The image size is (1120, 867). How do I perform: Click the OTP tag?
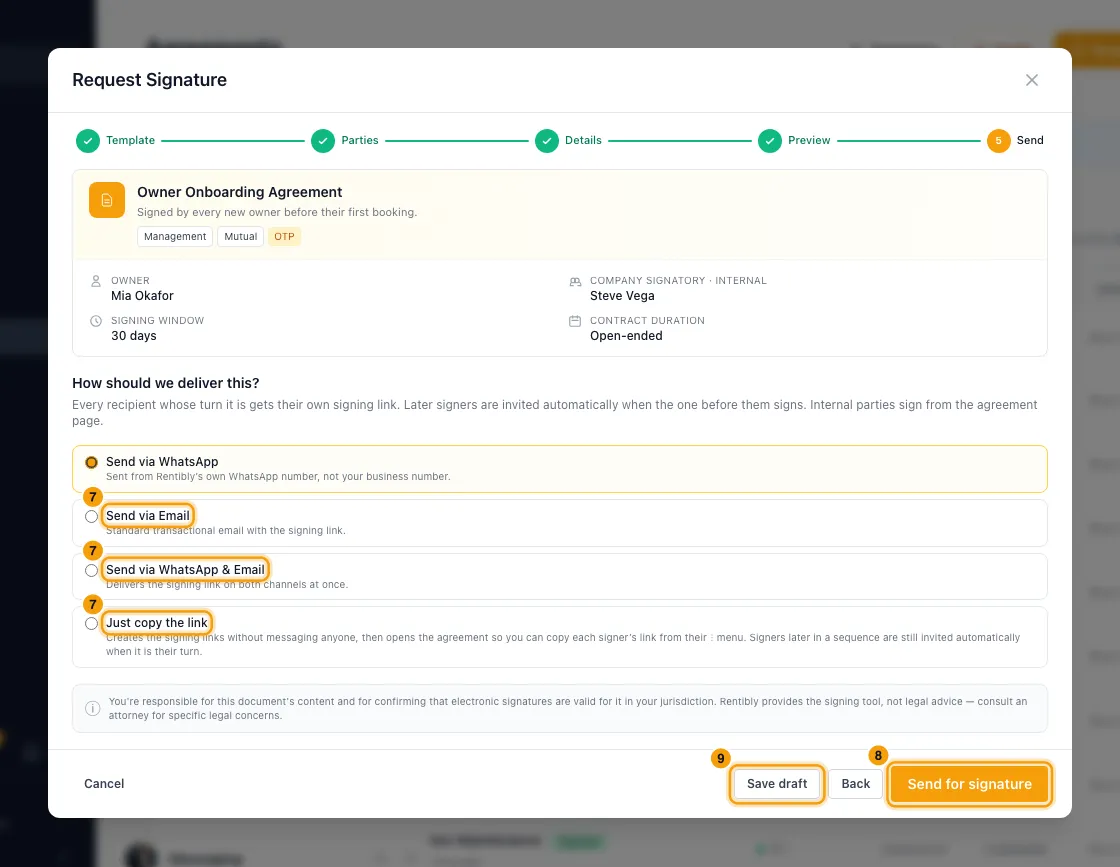point(284,236)
